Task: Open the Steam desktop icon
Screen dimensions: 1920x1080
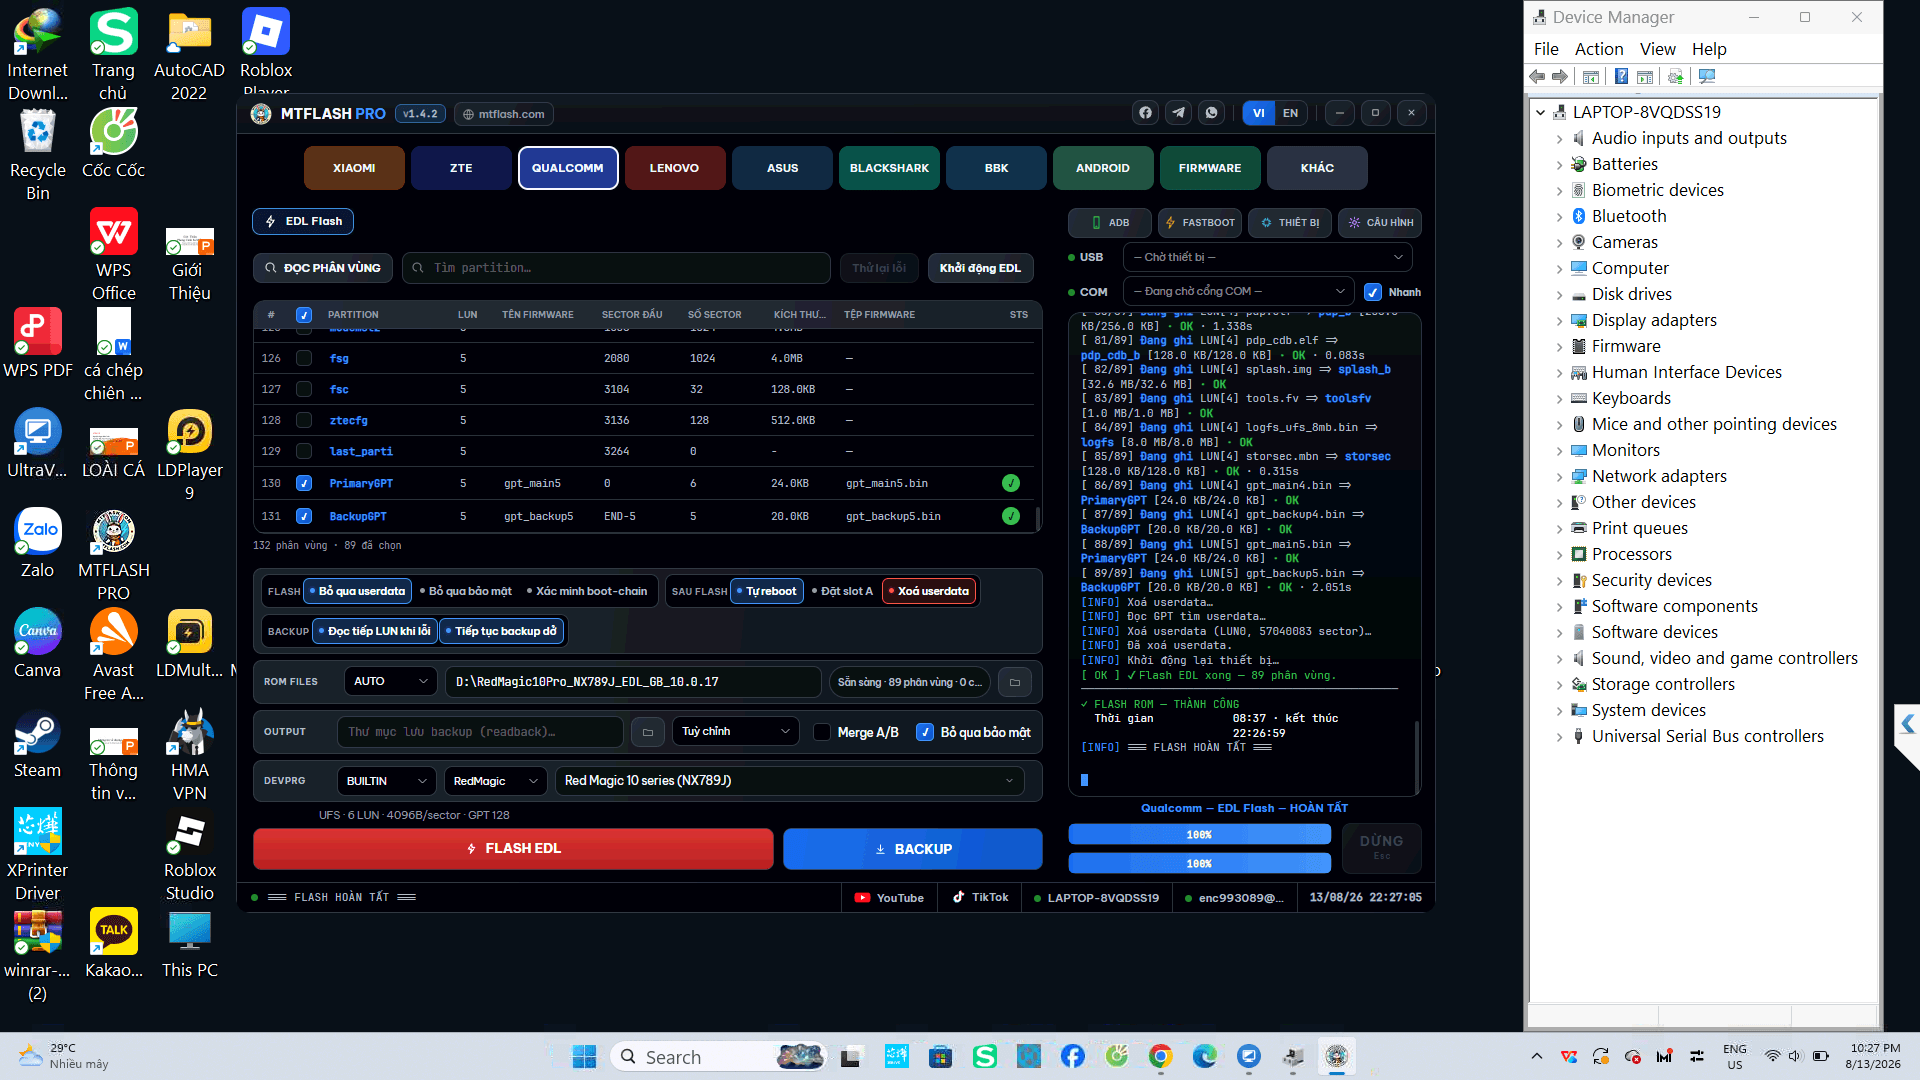Action: [x=37, y=745]
